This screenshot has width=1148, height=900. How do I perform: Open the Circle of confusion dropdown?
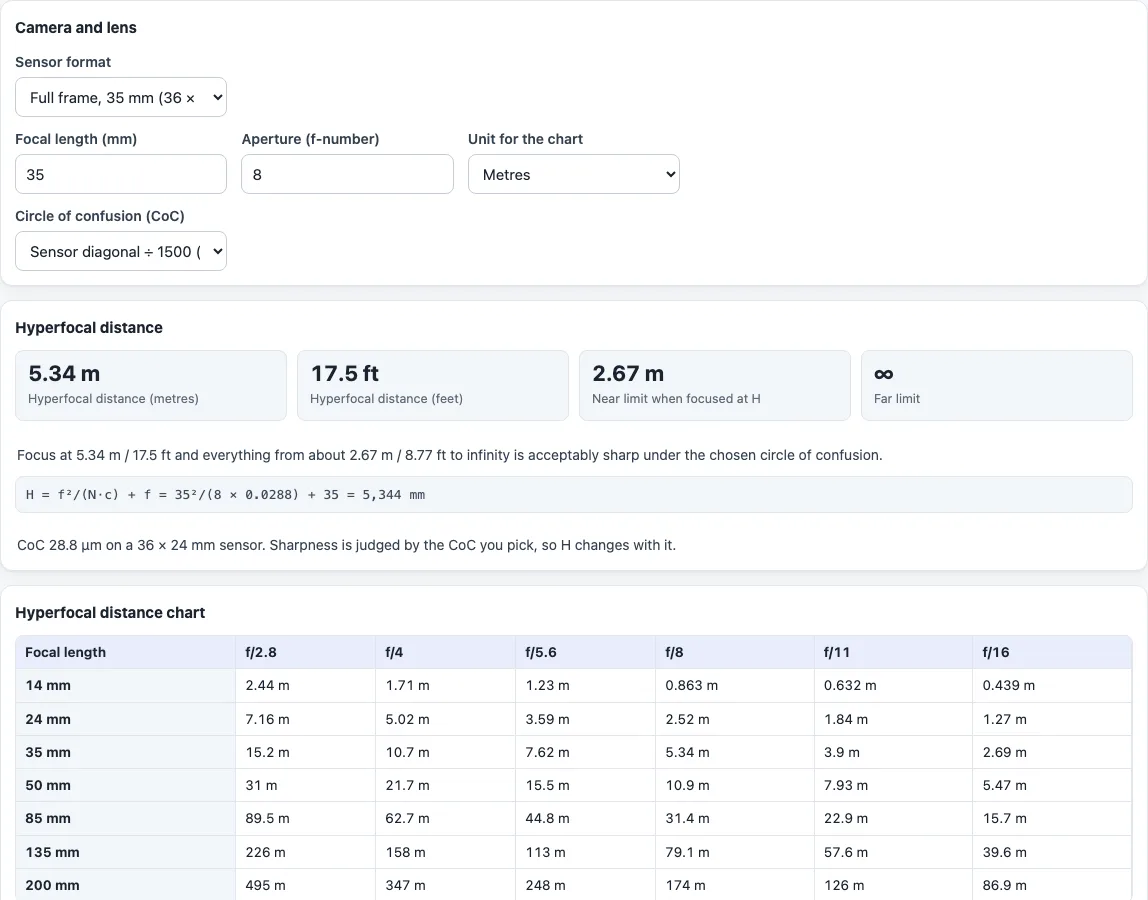[x=121, y=251]
